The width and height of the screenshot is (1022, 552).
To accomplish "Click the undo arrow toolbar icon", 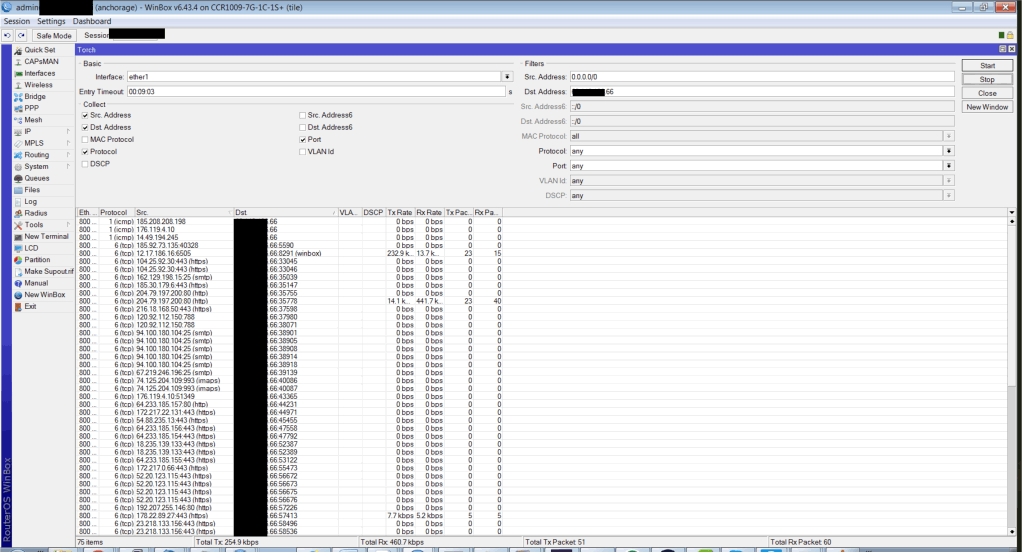I will tap(8, 36).
